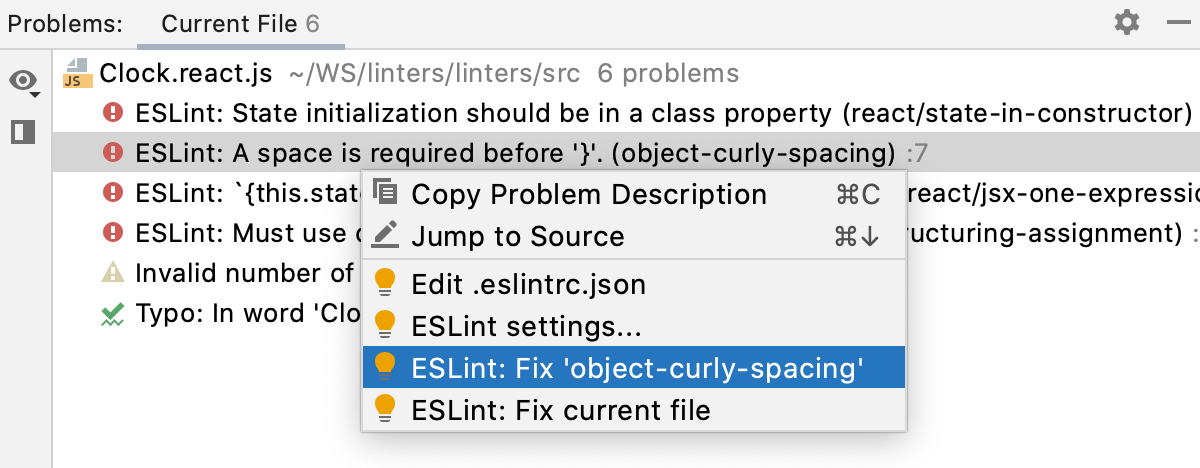Click the green typo checkmark icon

click(113, 313)
